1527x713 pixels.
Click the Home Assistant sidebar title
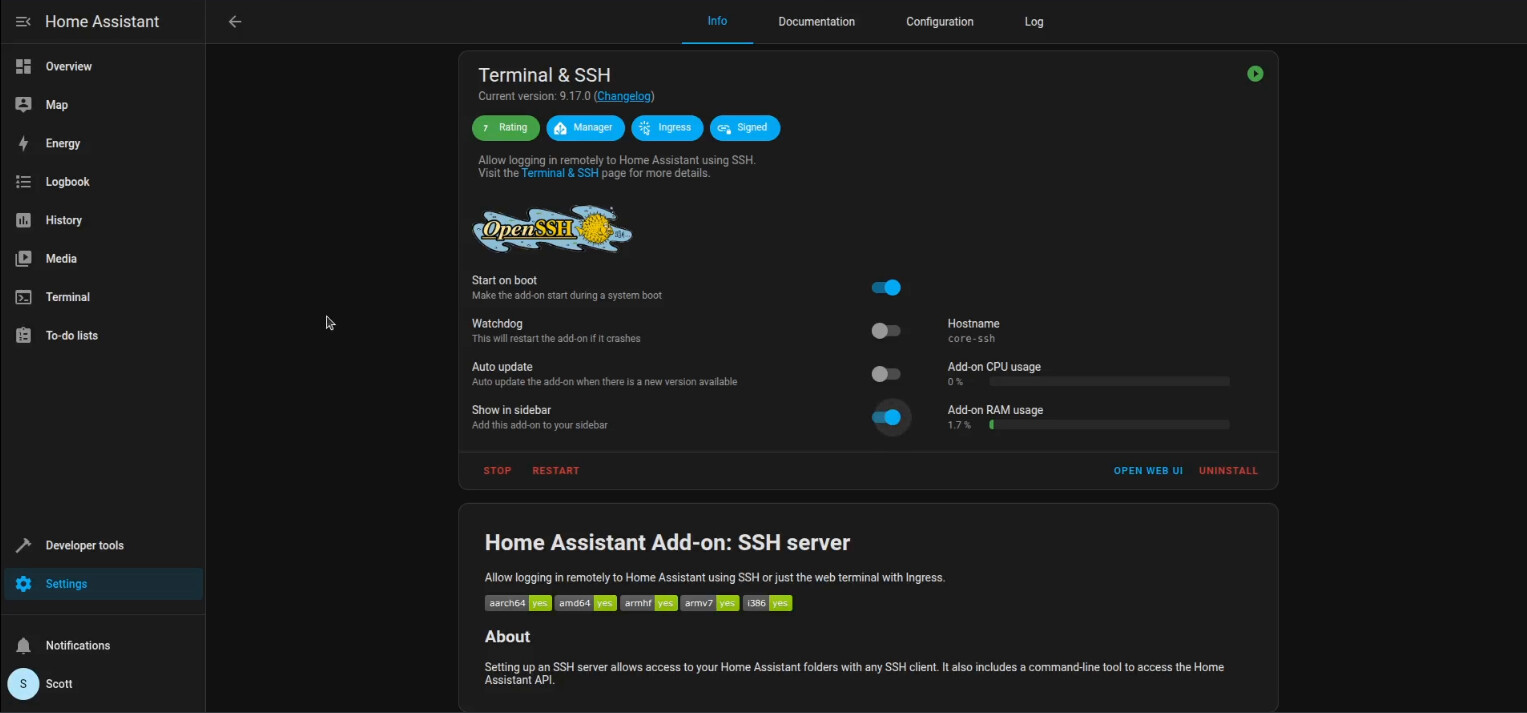pos(102,22)
